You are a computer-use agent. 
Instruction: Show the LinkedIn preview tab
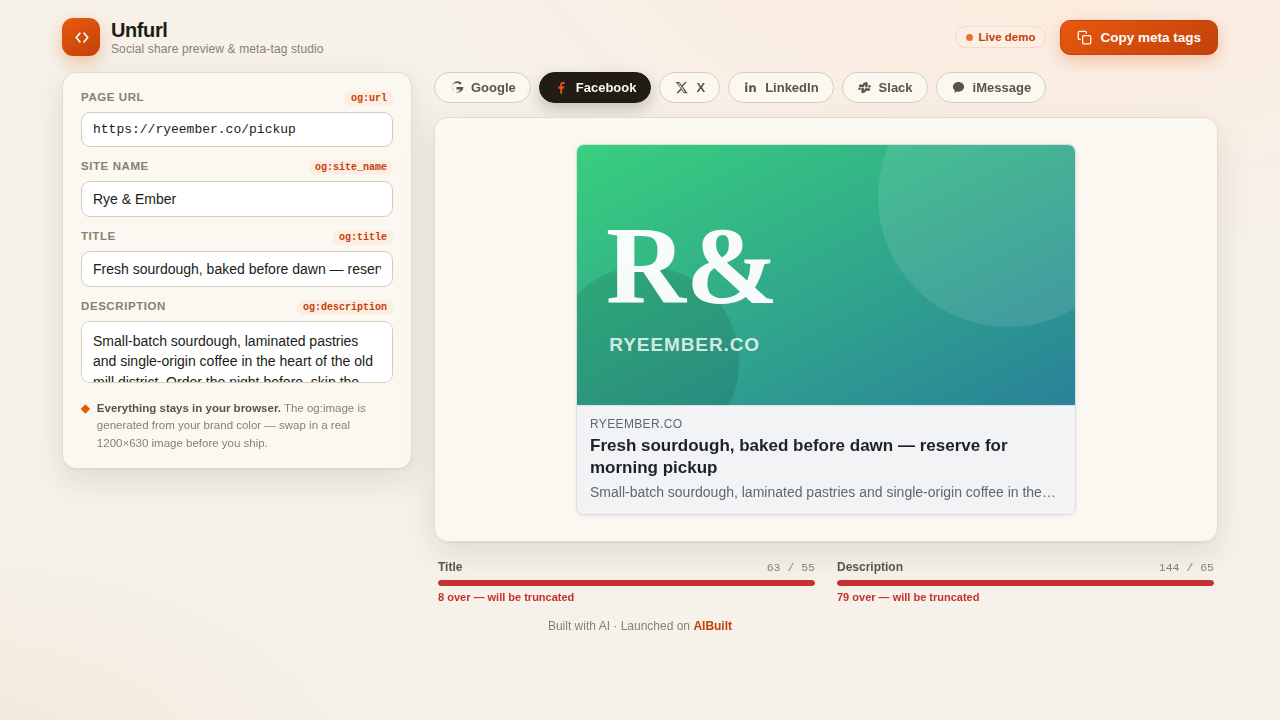(781, 87)
